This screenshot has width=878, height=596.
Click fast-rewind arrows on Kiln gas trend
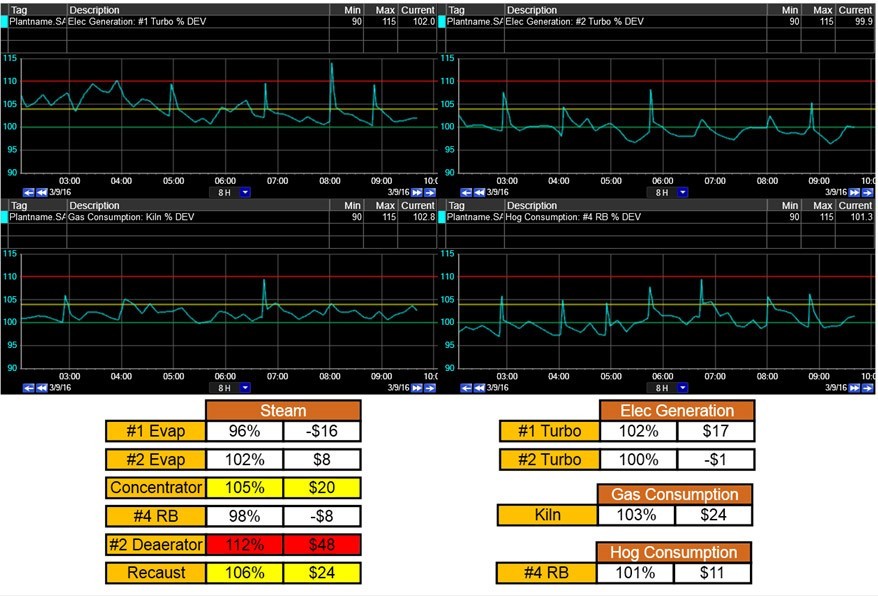click(41, 388)
